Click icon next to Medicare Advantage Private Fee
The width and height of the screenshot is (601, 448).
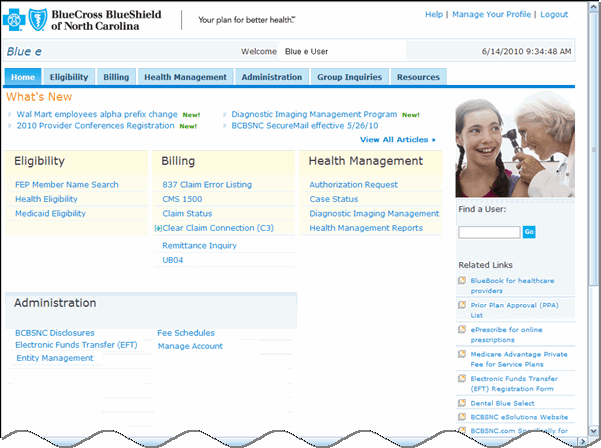pos(461,354)
